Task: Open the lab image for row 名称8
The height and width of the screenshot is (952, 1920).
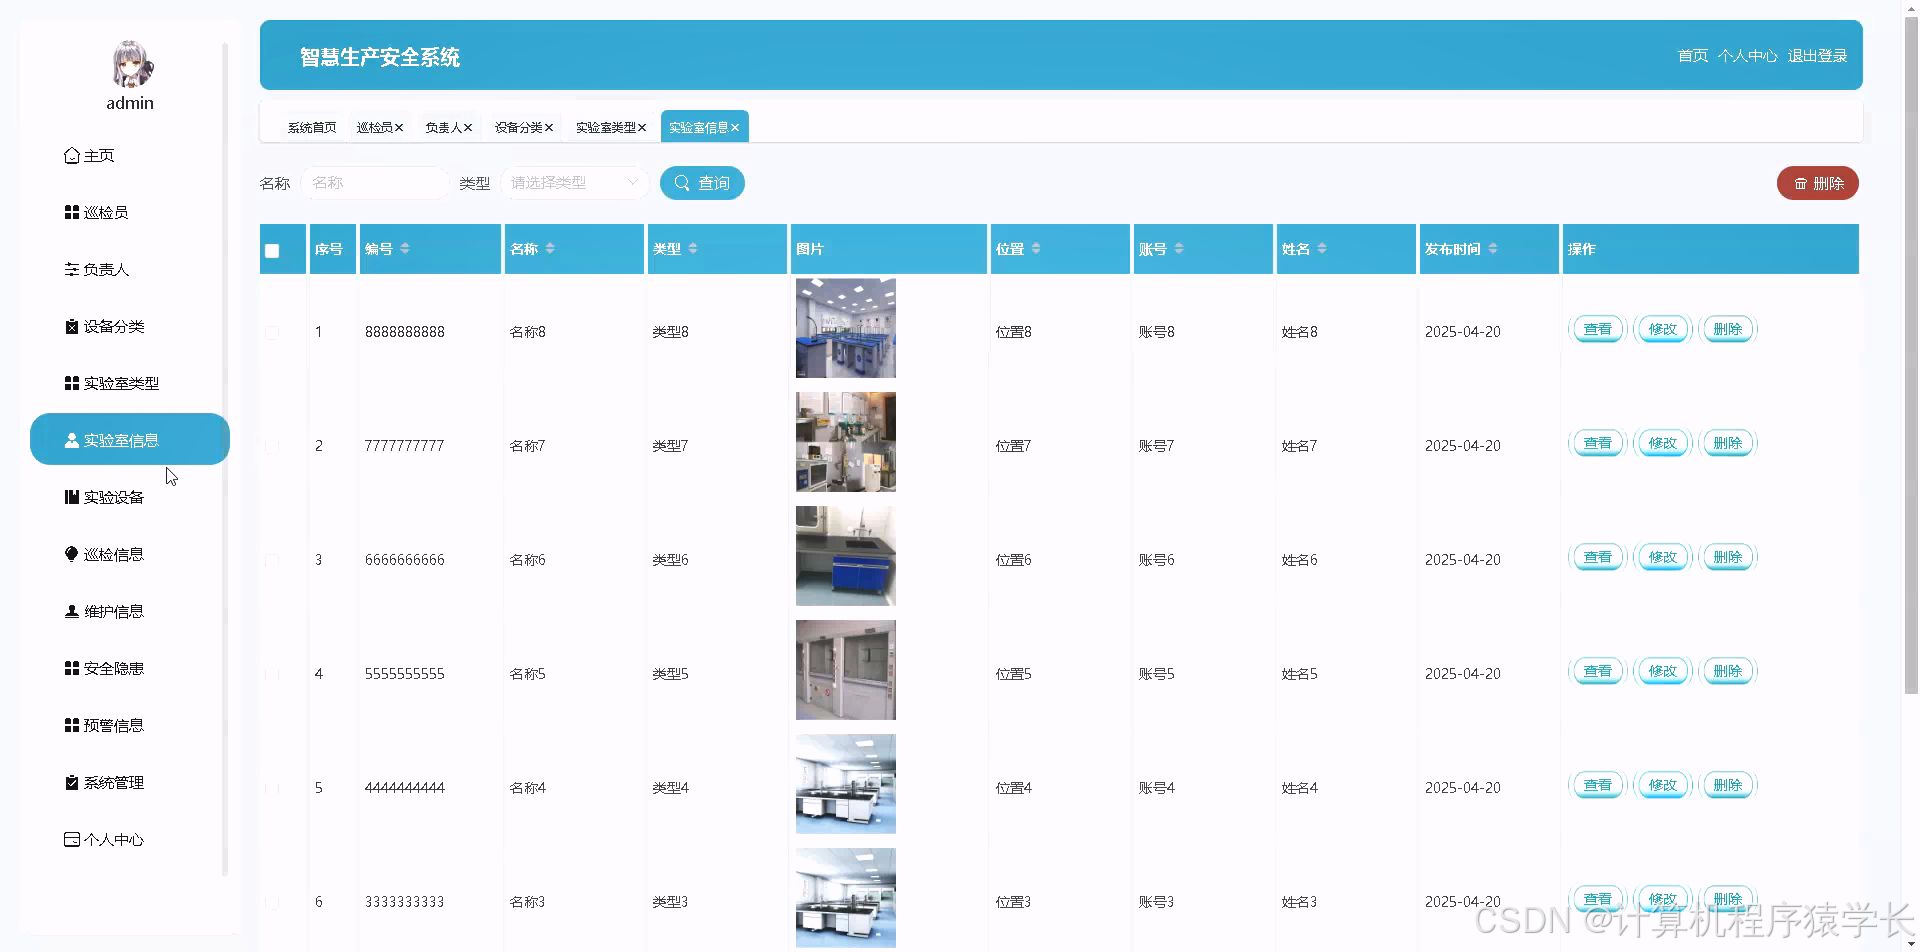Action: [x=846, y=328]
